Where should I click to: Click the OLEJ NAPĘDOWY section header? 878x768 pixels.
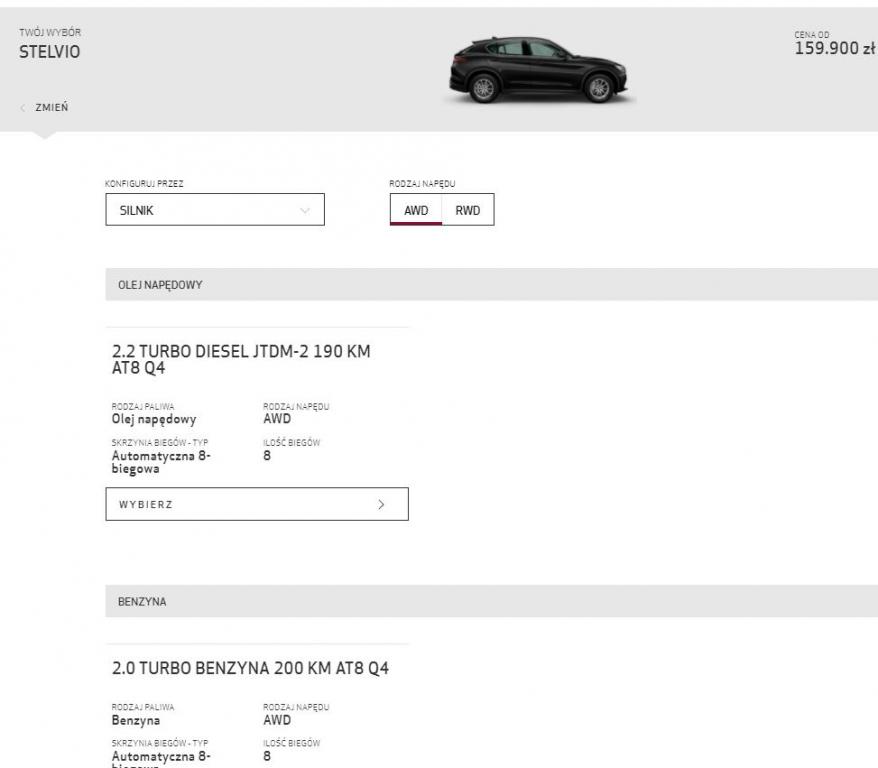coord(492,285)
